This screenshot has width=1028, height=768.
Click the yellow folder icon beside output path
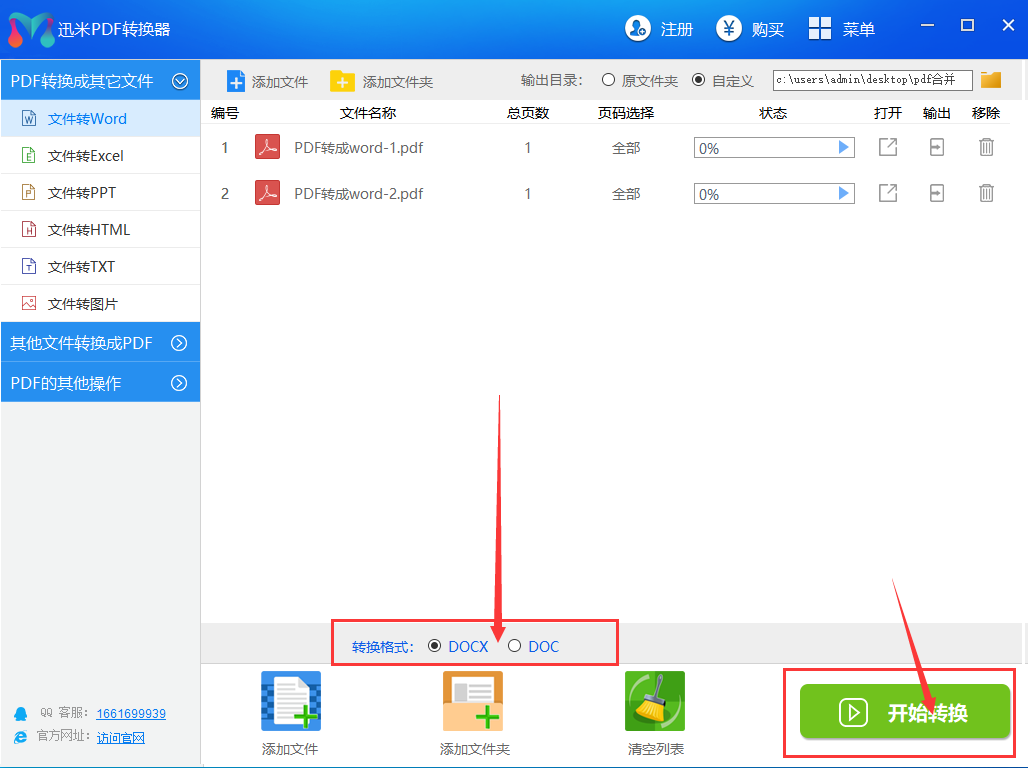(x=990, y=79)
